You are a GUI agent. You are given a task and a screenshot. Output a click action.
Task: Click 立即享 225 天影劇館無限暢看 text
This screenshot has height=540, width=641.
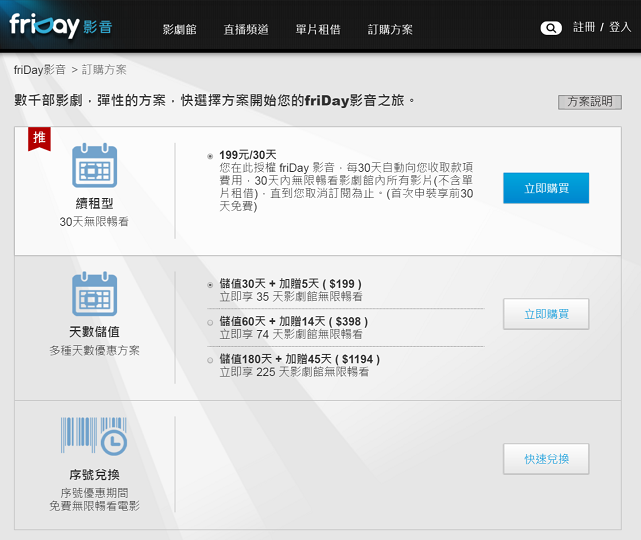(294, 372)
